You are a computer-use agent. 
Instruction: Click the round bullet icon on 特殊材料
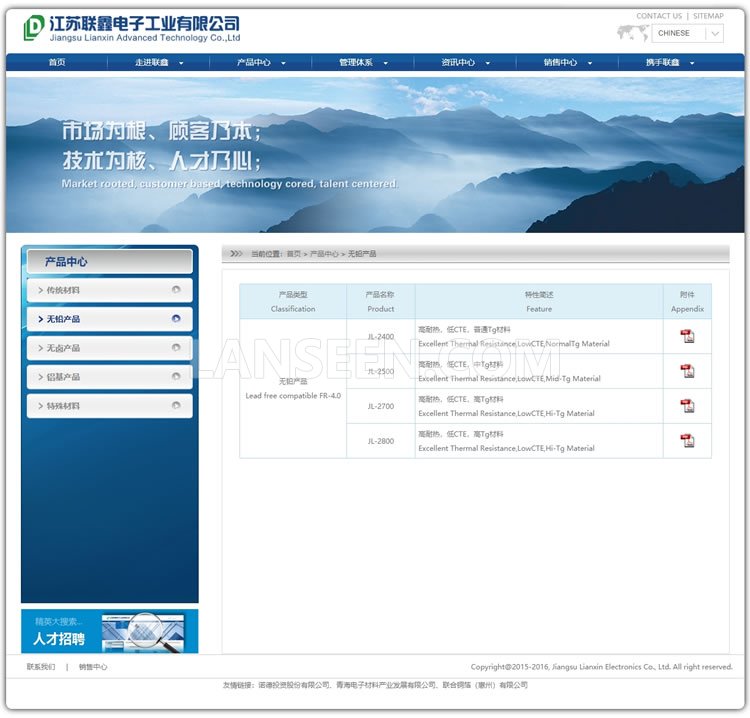tap(176, 406)
